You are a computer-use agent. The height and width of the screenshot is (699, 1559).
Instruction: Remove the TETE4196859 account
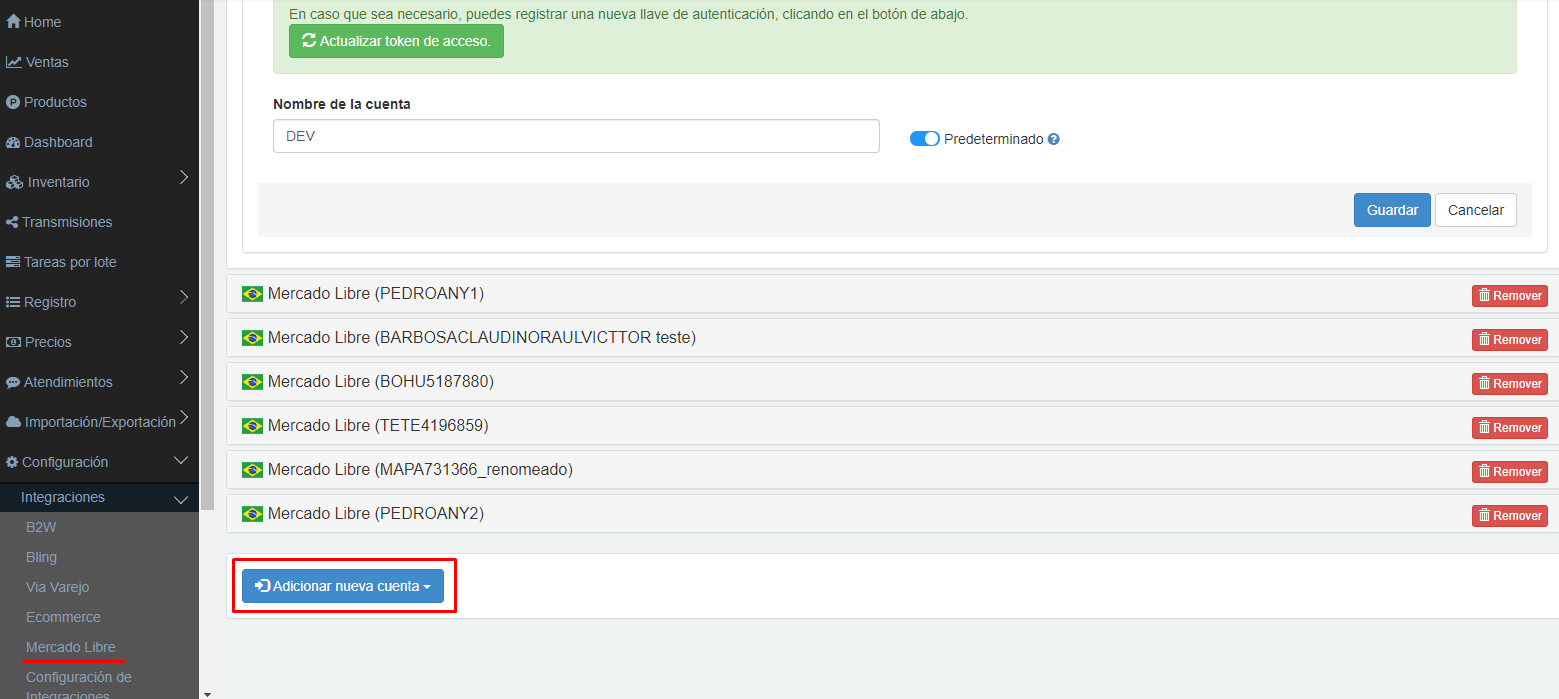click(x=1509, y=427)
